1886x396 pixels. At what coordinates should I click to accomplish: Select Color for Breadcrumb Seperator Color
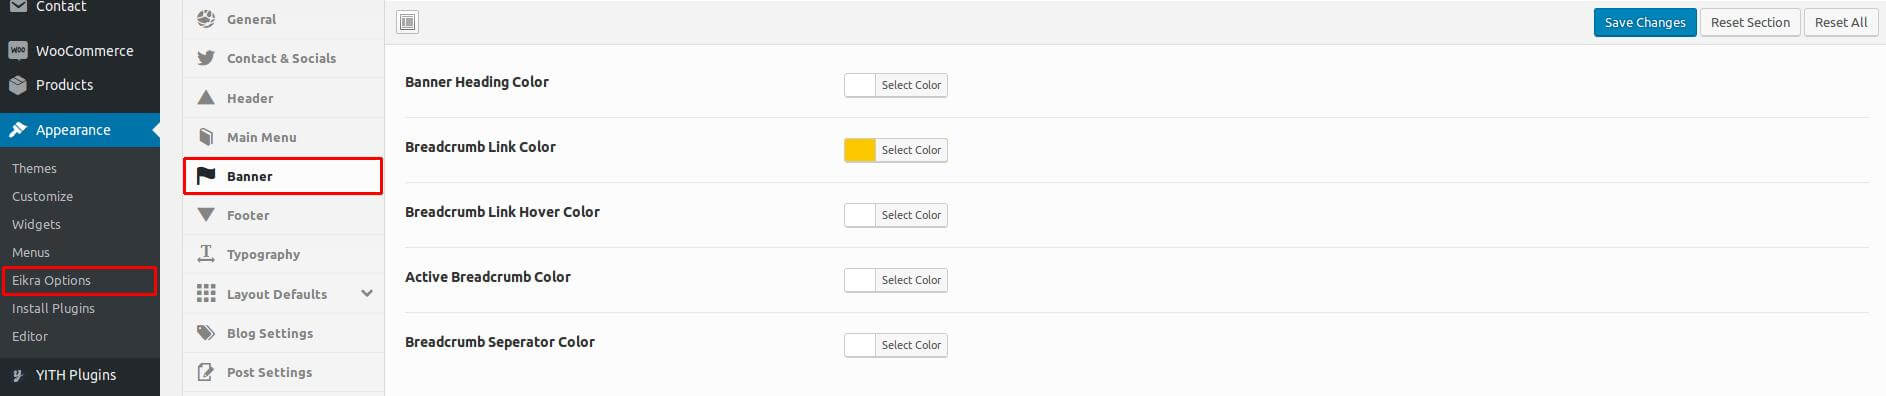[911, 345]
